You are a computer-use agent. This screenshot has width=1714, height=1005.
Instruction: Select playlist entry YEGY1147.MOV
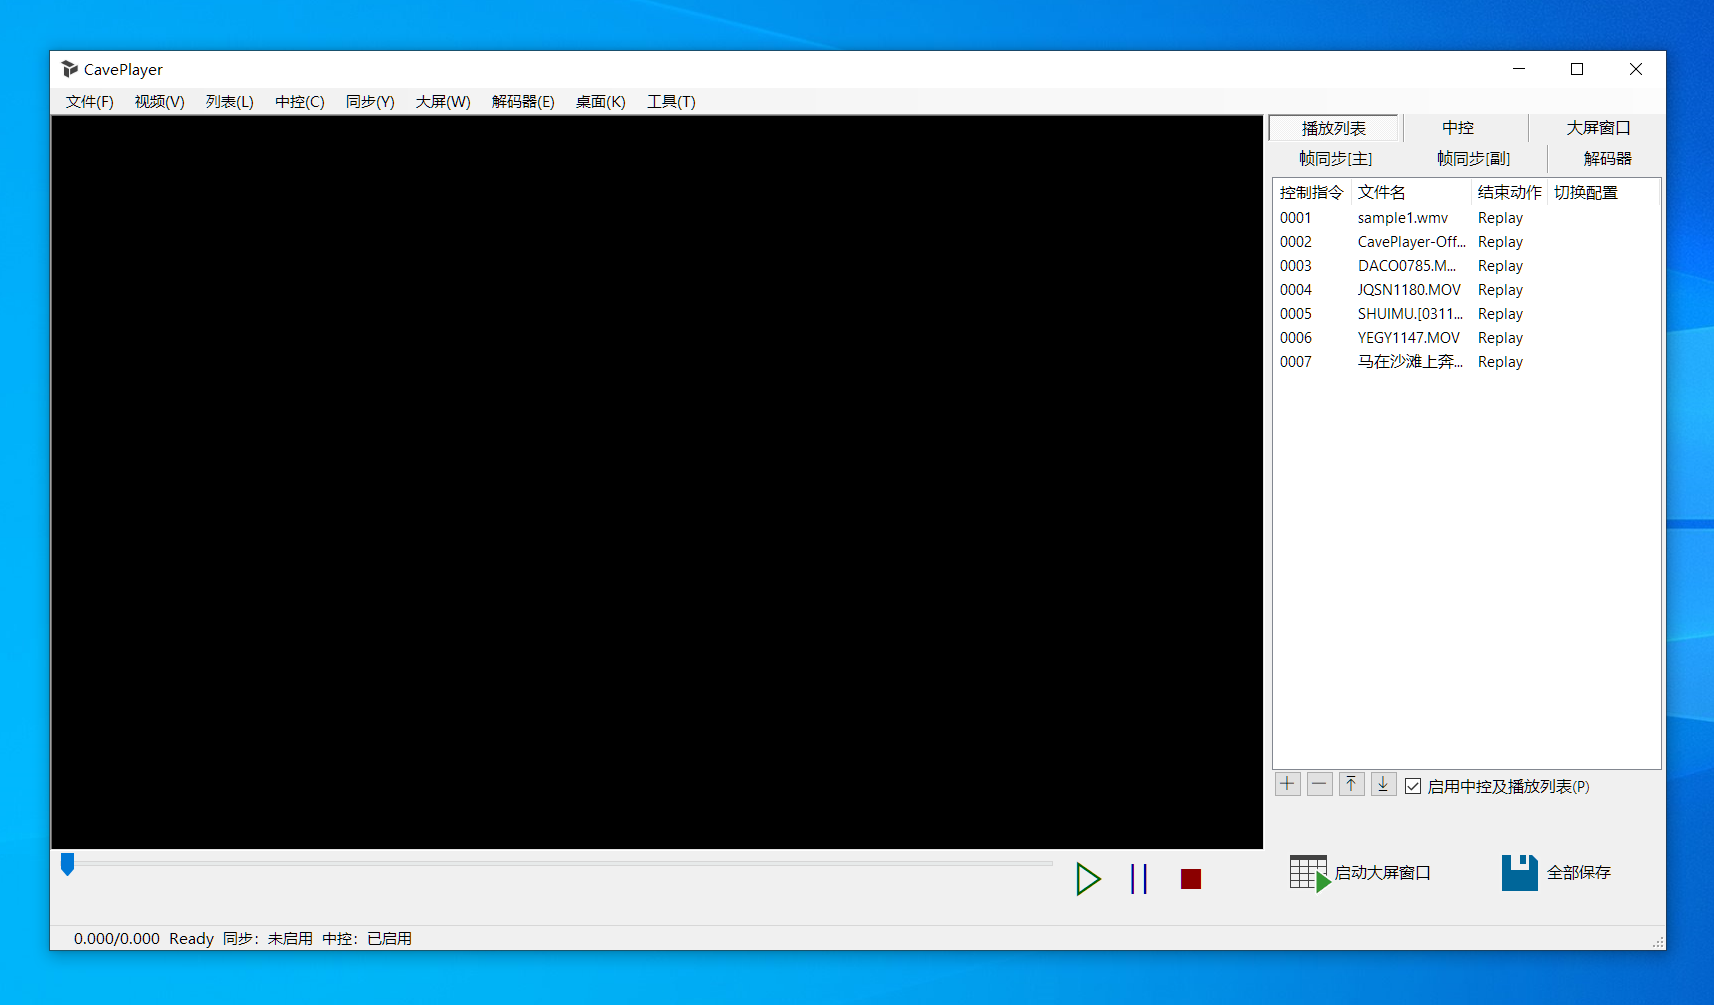click(1408, 338)
